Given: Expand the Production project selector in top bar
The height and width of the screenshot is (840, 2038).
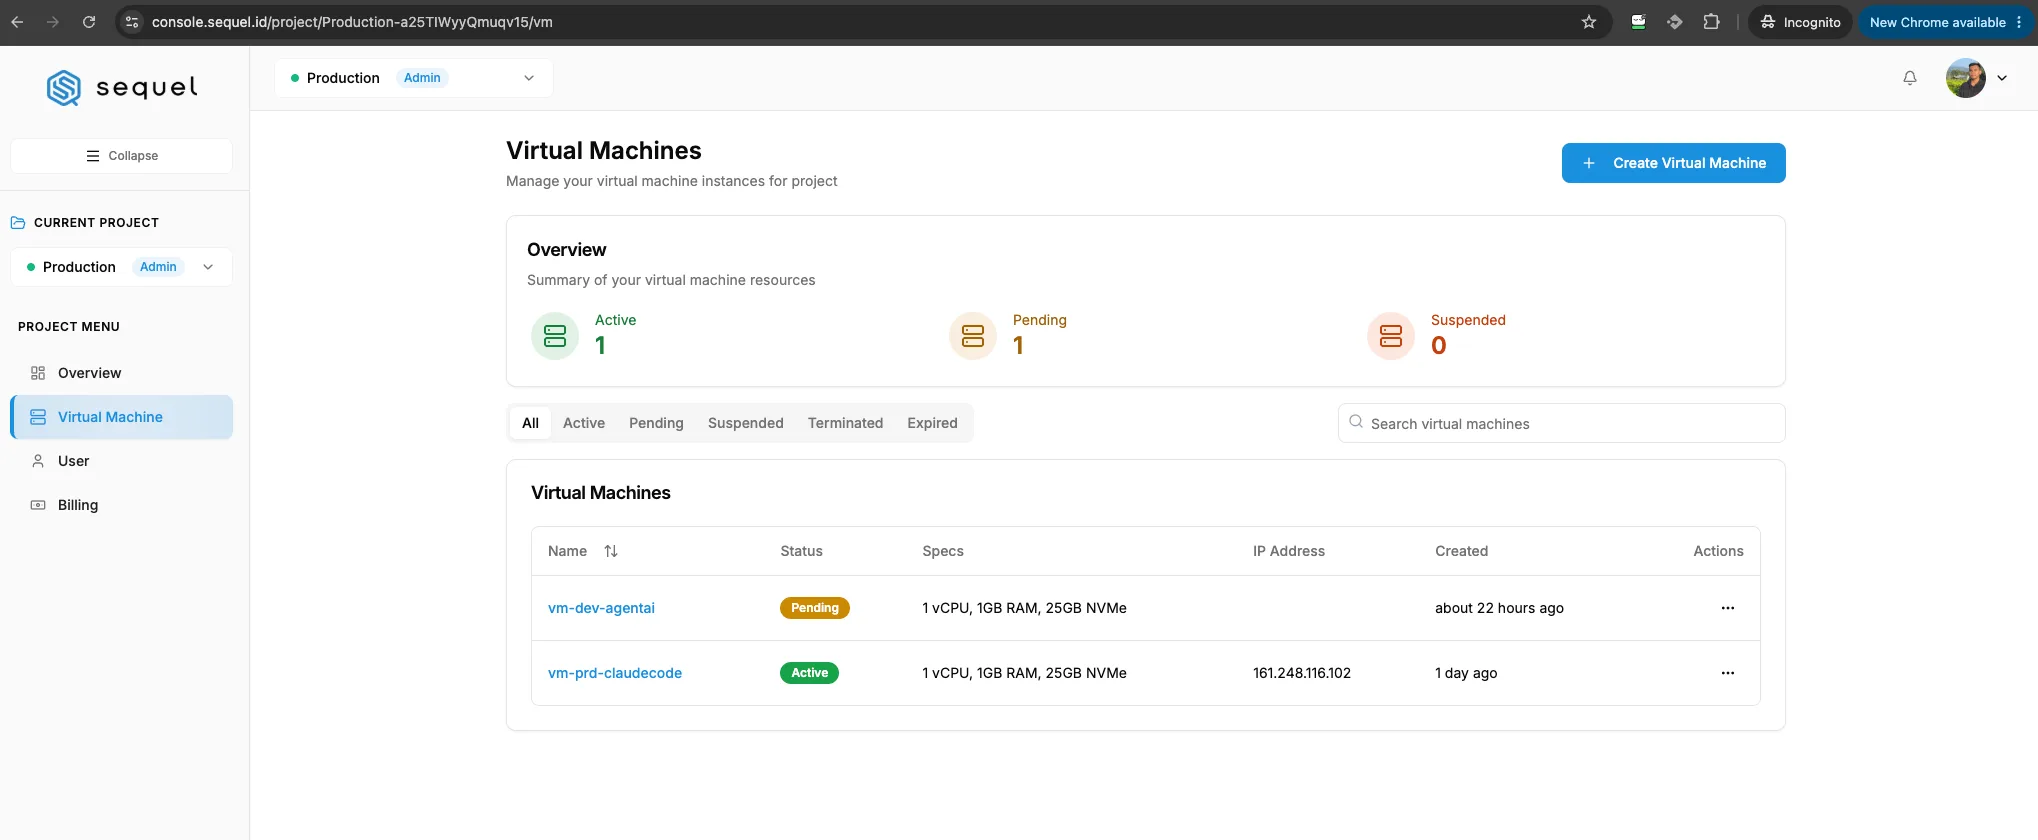Looking at the screenshot, I should point(413,78).
